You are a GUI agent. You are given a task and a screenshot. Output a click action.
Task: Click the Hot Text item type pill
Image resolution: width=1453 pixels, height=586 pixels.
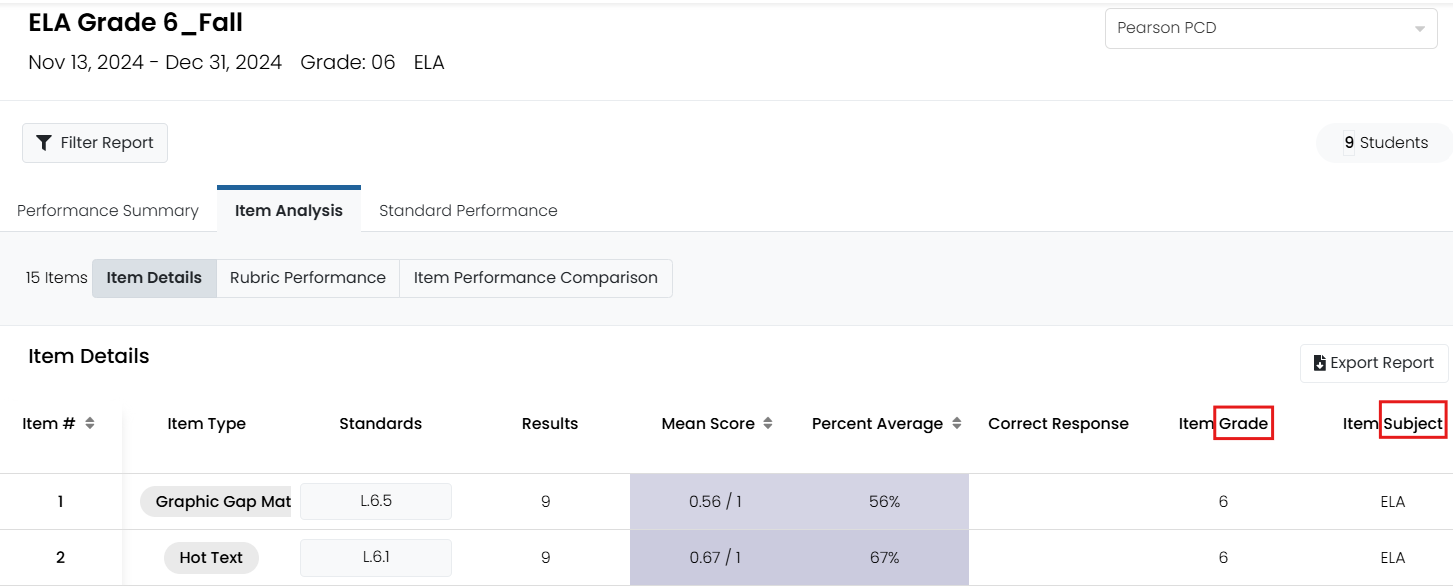211,558
